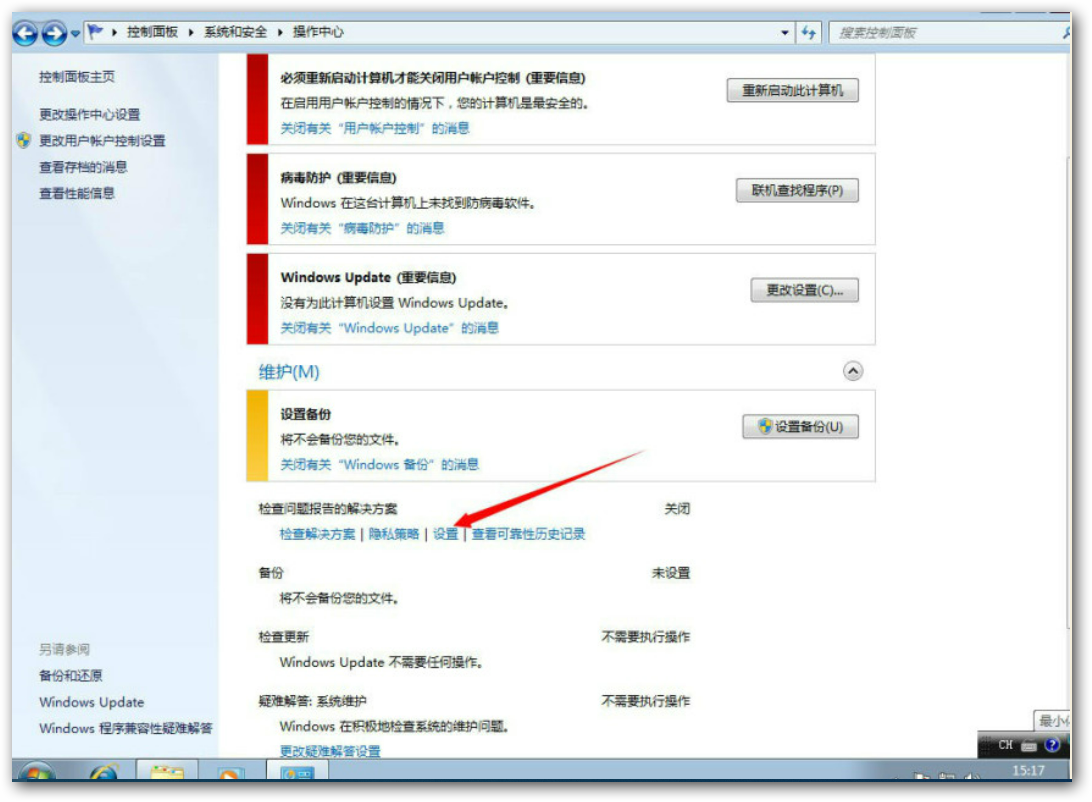Go back with the back arrow button
The height and width of the screenshot is (802, 1092).
[25, 32]
